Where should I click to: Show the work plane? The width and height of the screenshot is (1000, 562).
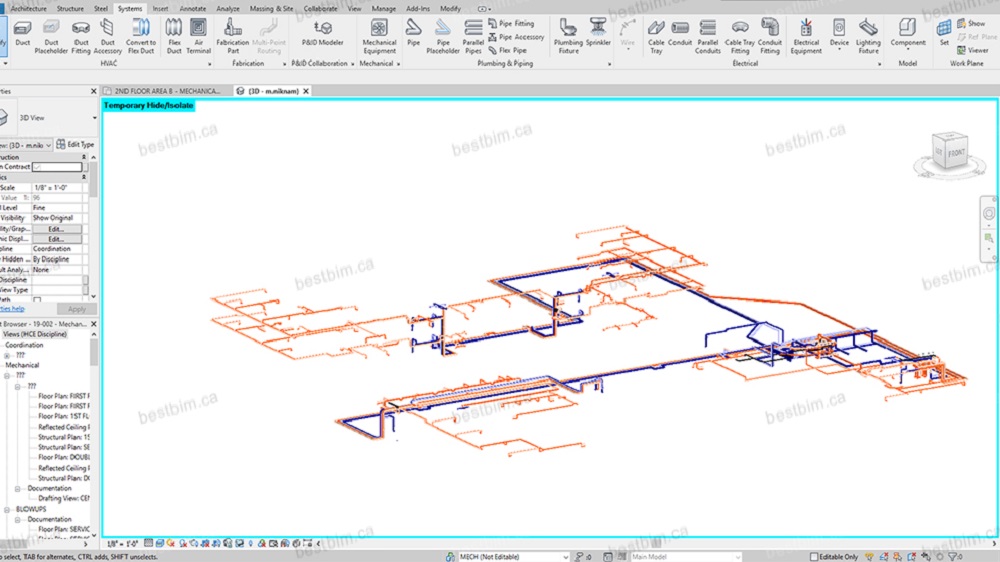pyautogui.click(x=971, y=23)
